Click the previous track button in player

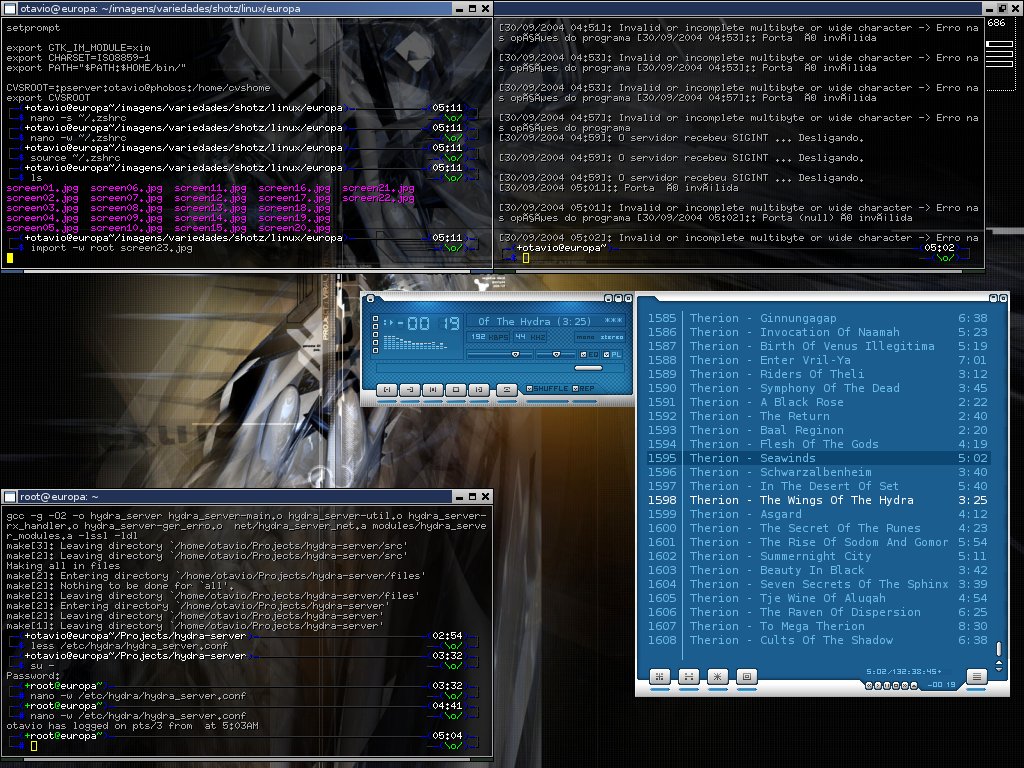[385, 388]
